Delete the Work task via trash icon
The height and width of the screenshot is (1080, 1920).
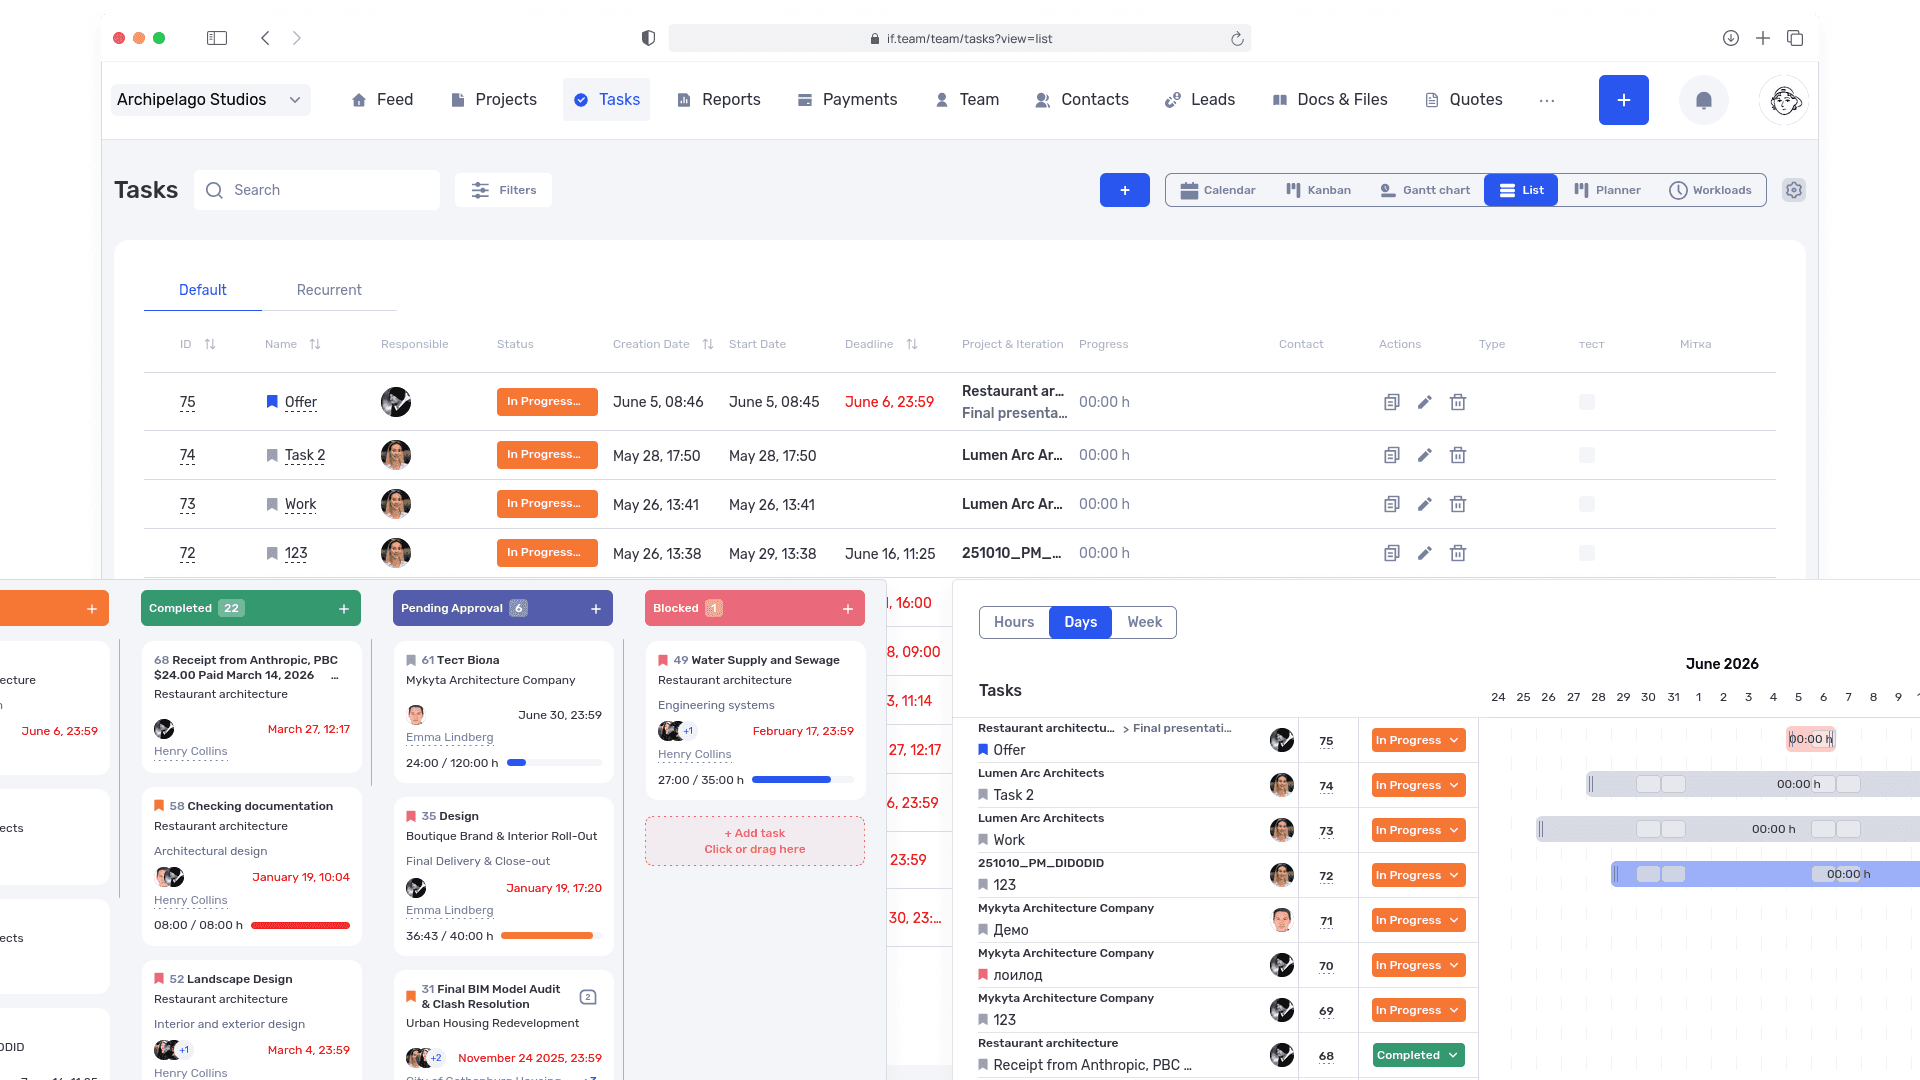click(x=1458, y=504)
